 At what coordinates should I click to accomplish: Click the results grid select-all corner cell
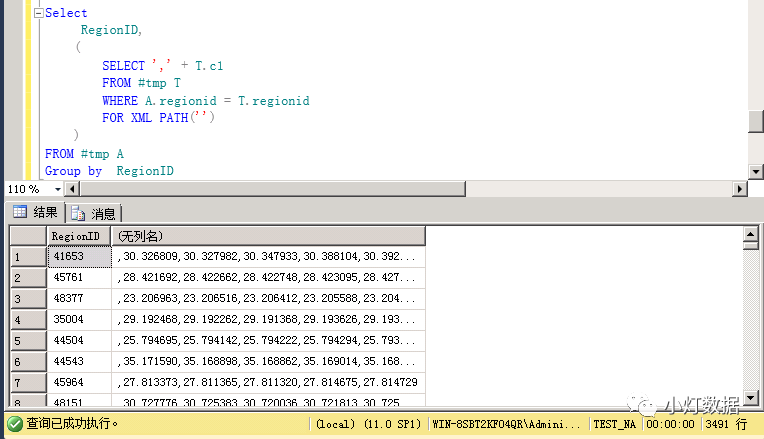28,236
